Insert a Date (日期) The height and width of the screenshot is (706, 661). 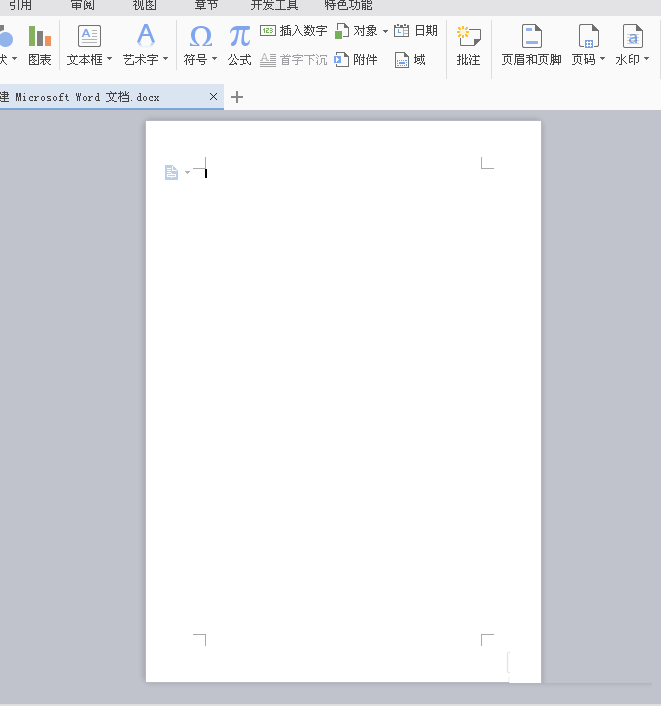[416, 31]
